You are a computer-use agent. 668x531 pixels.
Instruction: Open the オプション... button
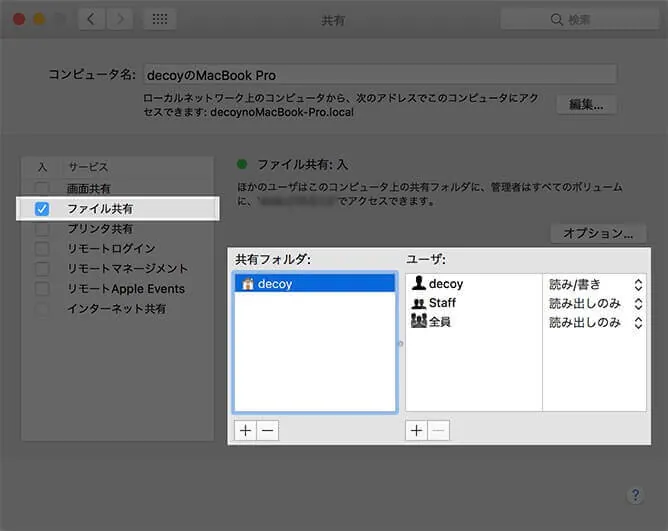598,233
